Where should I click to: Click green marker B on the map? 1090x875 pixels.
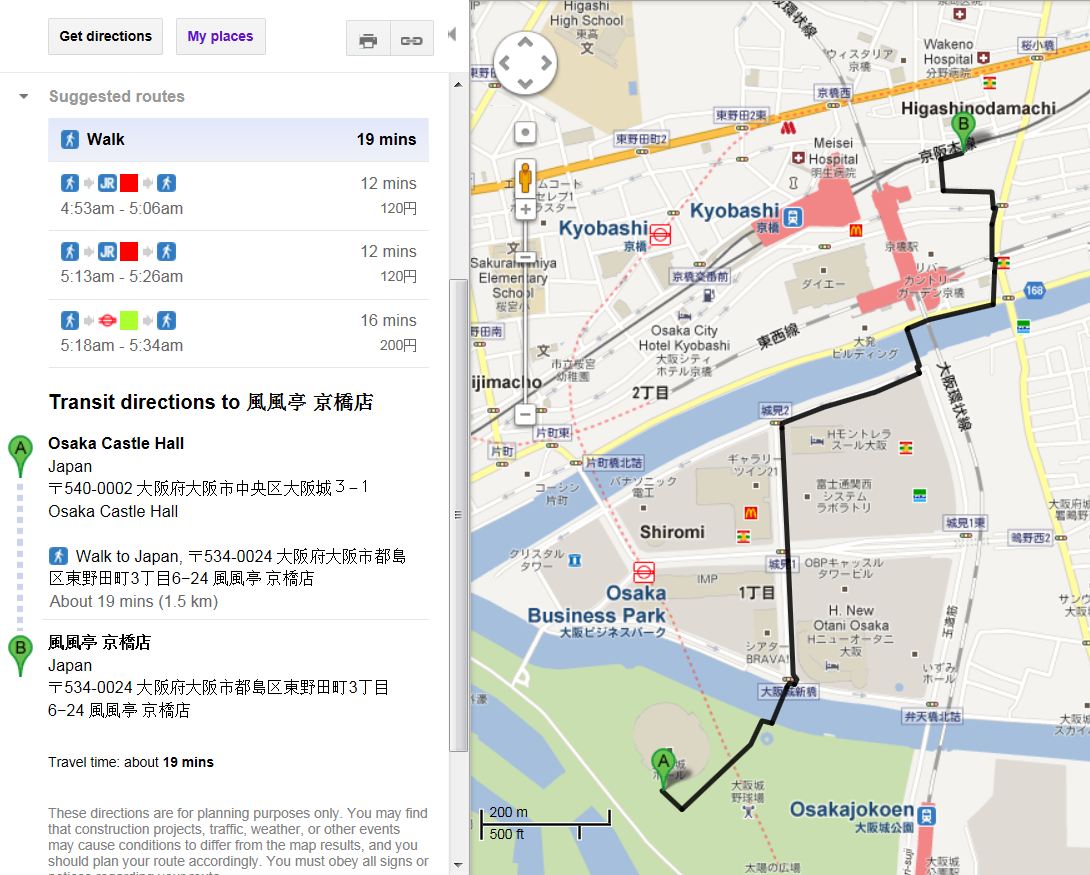click(x=962, y=129)
